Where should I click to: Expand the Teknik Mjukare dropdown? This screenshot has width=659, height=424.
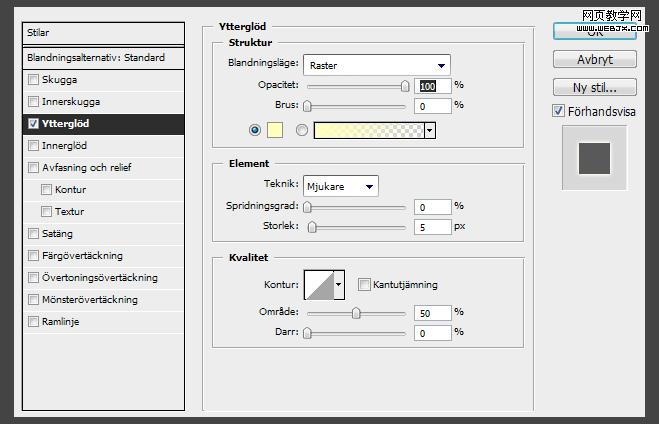click(340, 185)
